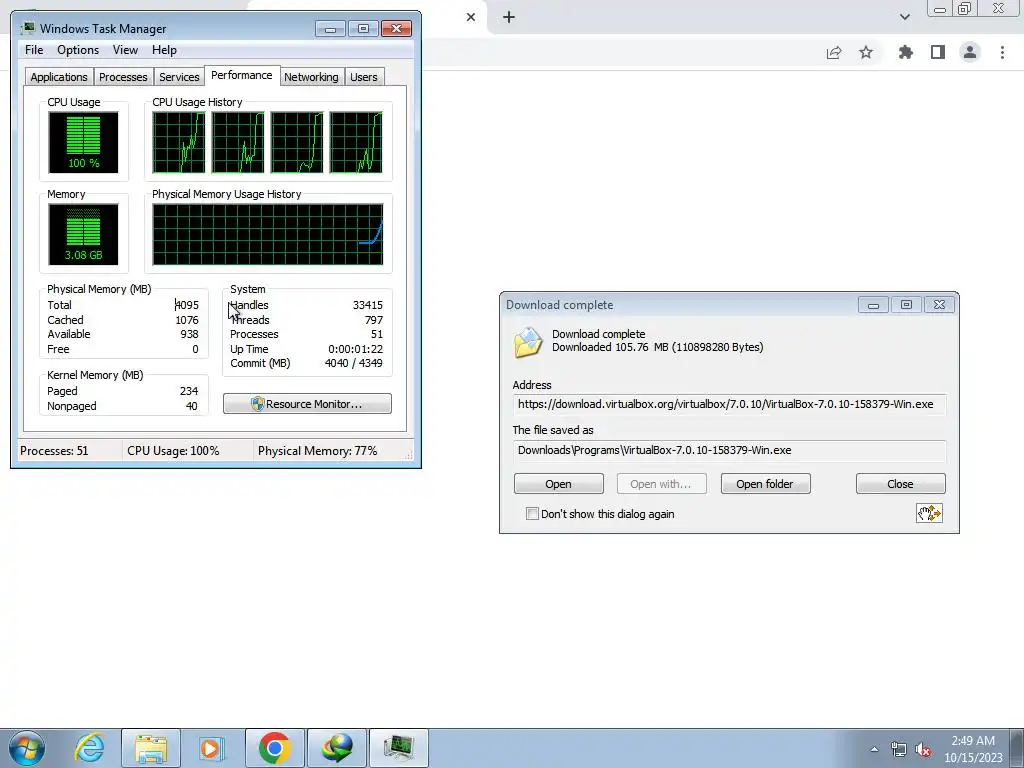
Task: Click the Cached memory value 1076
Action: pos(187,320)
